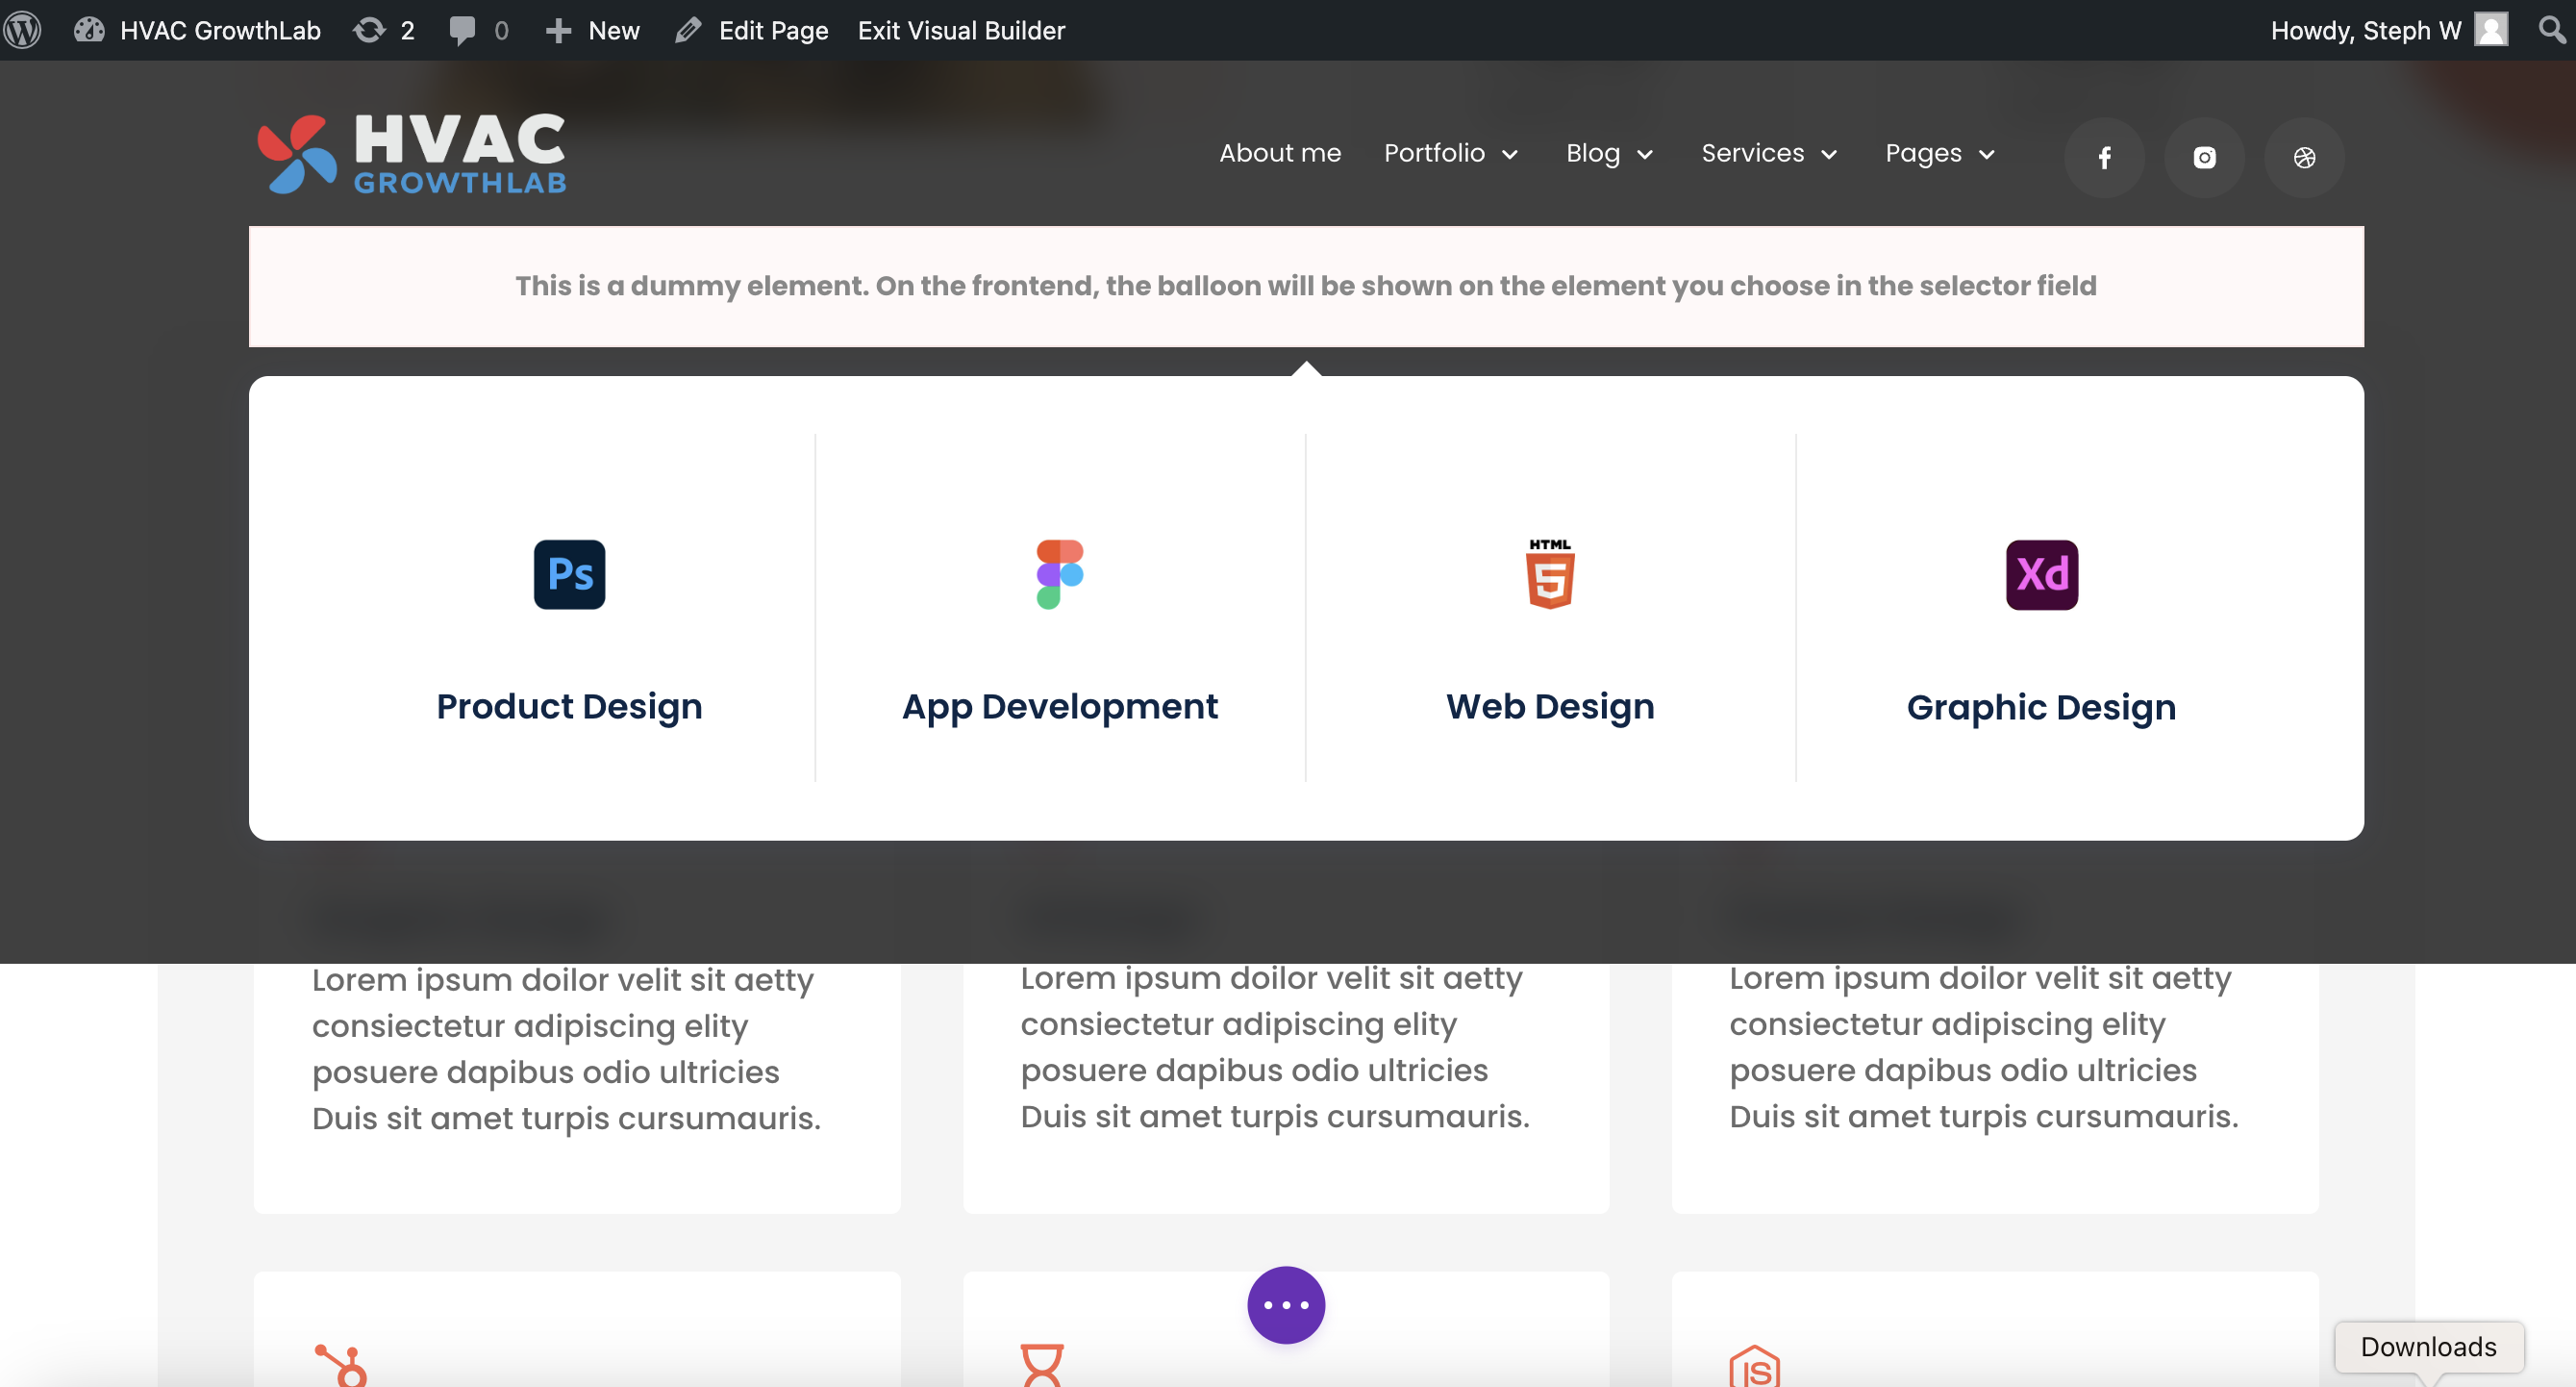This screenshot has height=1387, width=2576.
Task: Select the Product Design heading
Action: point(569,706)
